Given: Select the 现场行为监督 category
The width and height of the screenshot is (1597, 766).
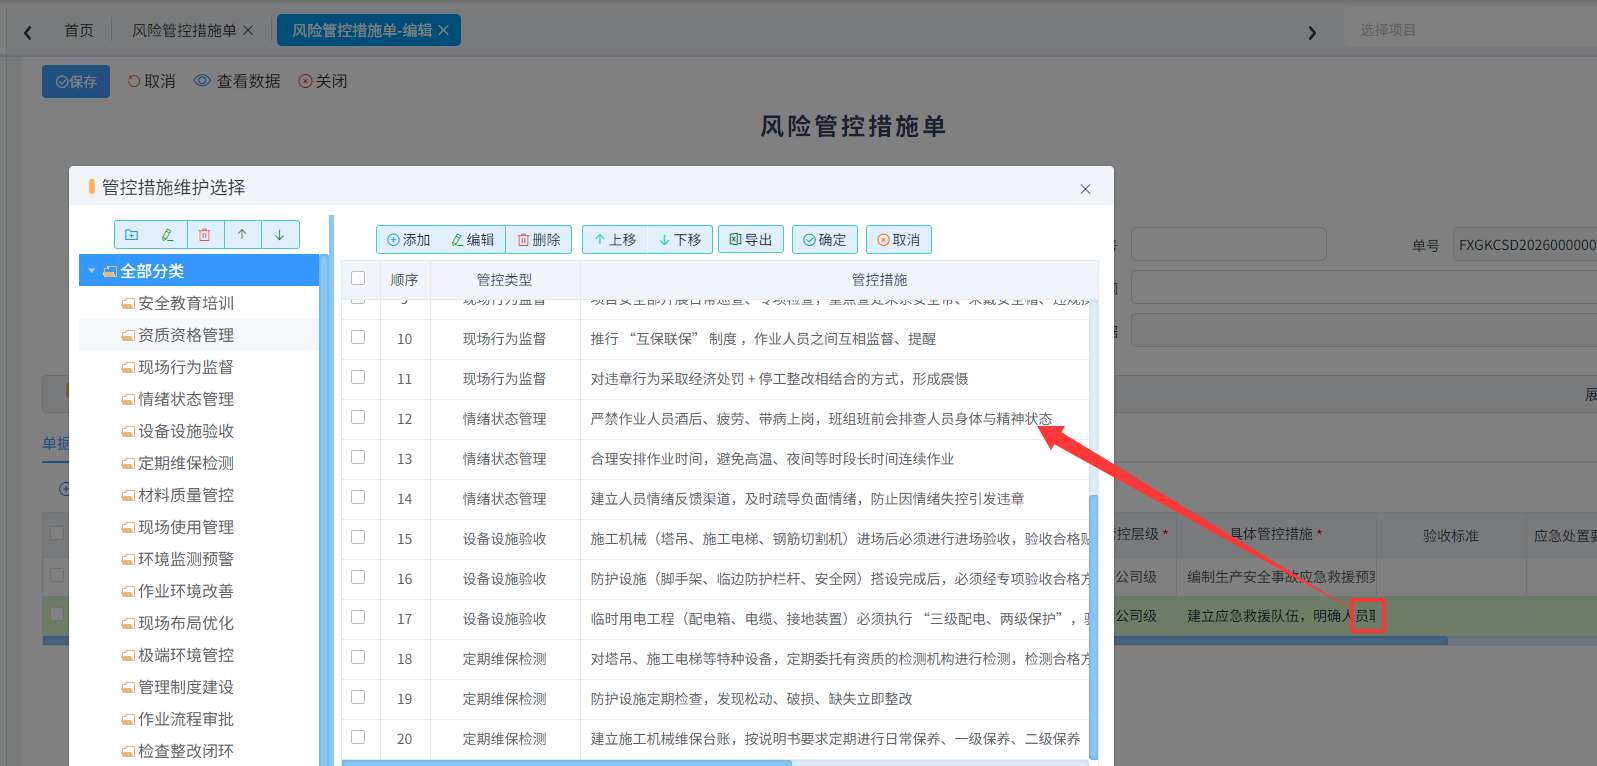Looking at the screenshot, I should click(x=186, y=367).
